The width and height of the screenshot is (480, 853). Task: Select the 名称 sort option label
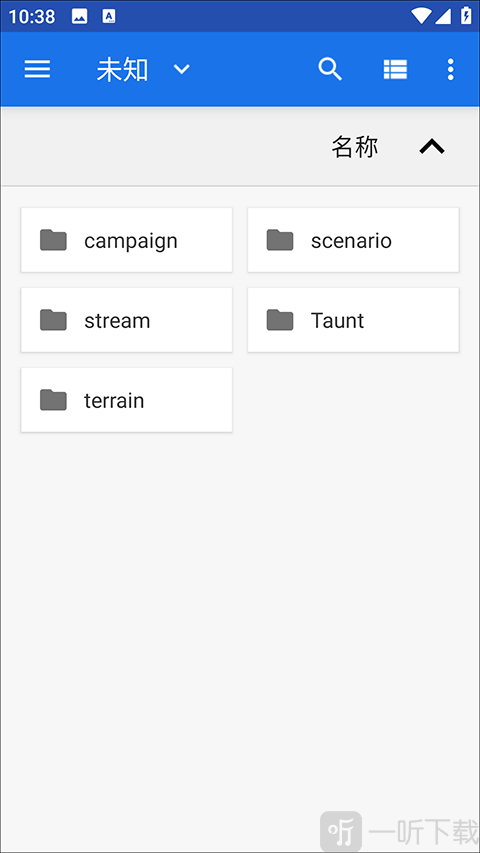pos(355,147)
